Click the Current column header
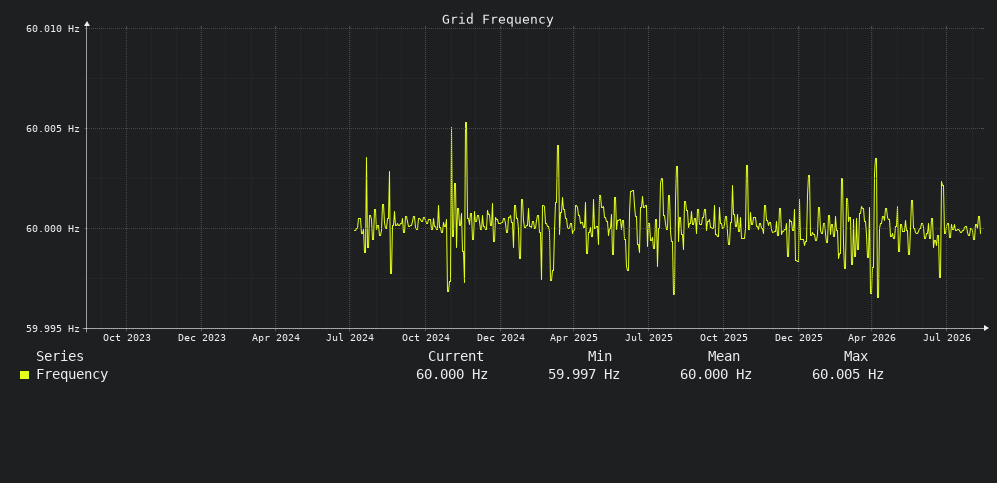 point(456,357)
